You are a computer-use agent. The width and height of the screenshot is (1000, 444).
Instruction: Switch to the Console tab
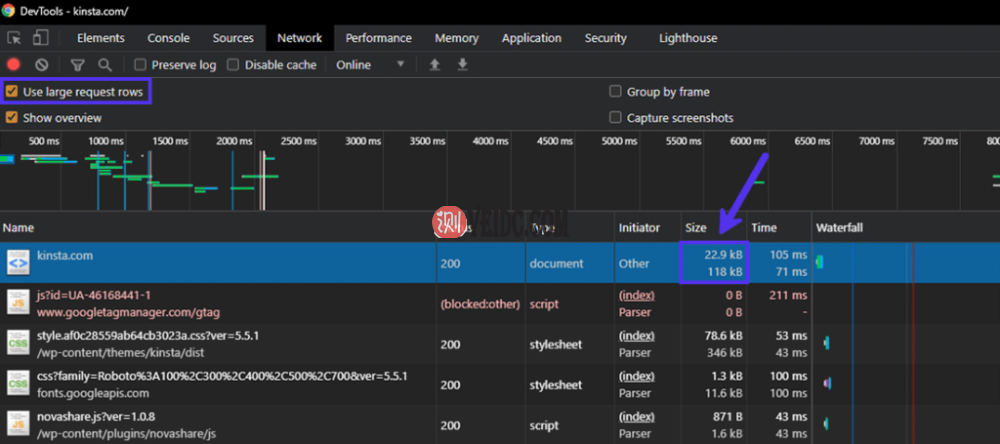point(168,38)
